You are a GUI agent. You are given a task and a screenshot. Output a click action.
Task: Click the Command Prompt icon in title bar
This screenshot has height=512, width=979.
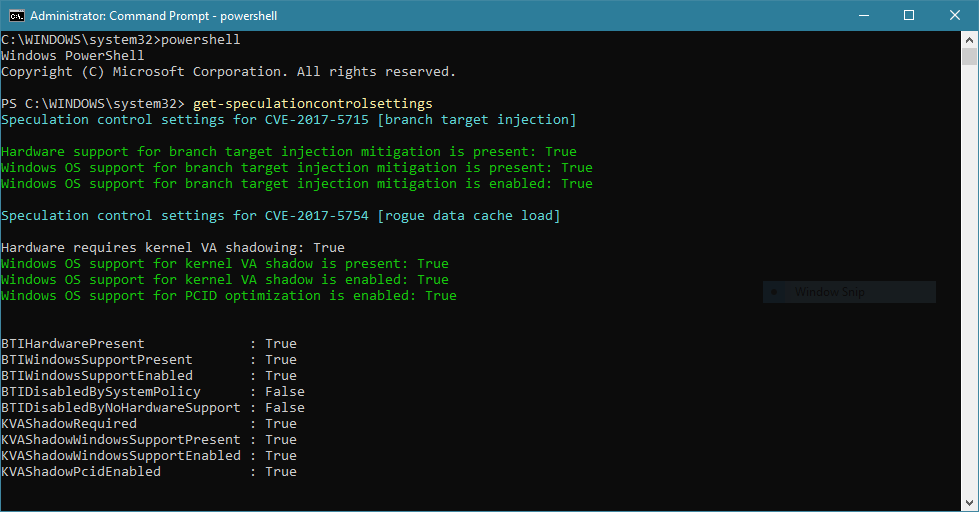pos(16,16)
